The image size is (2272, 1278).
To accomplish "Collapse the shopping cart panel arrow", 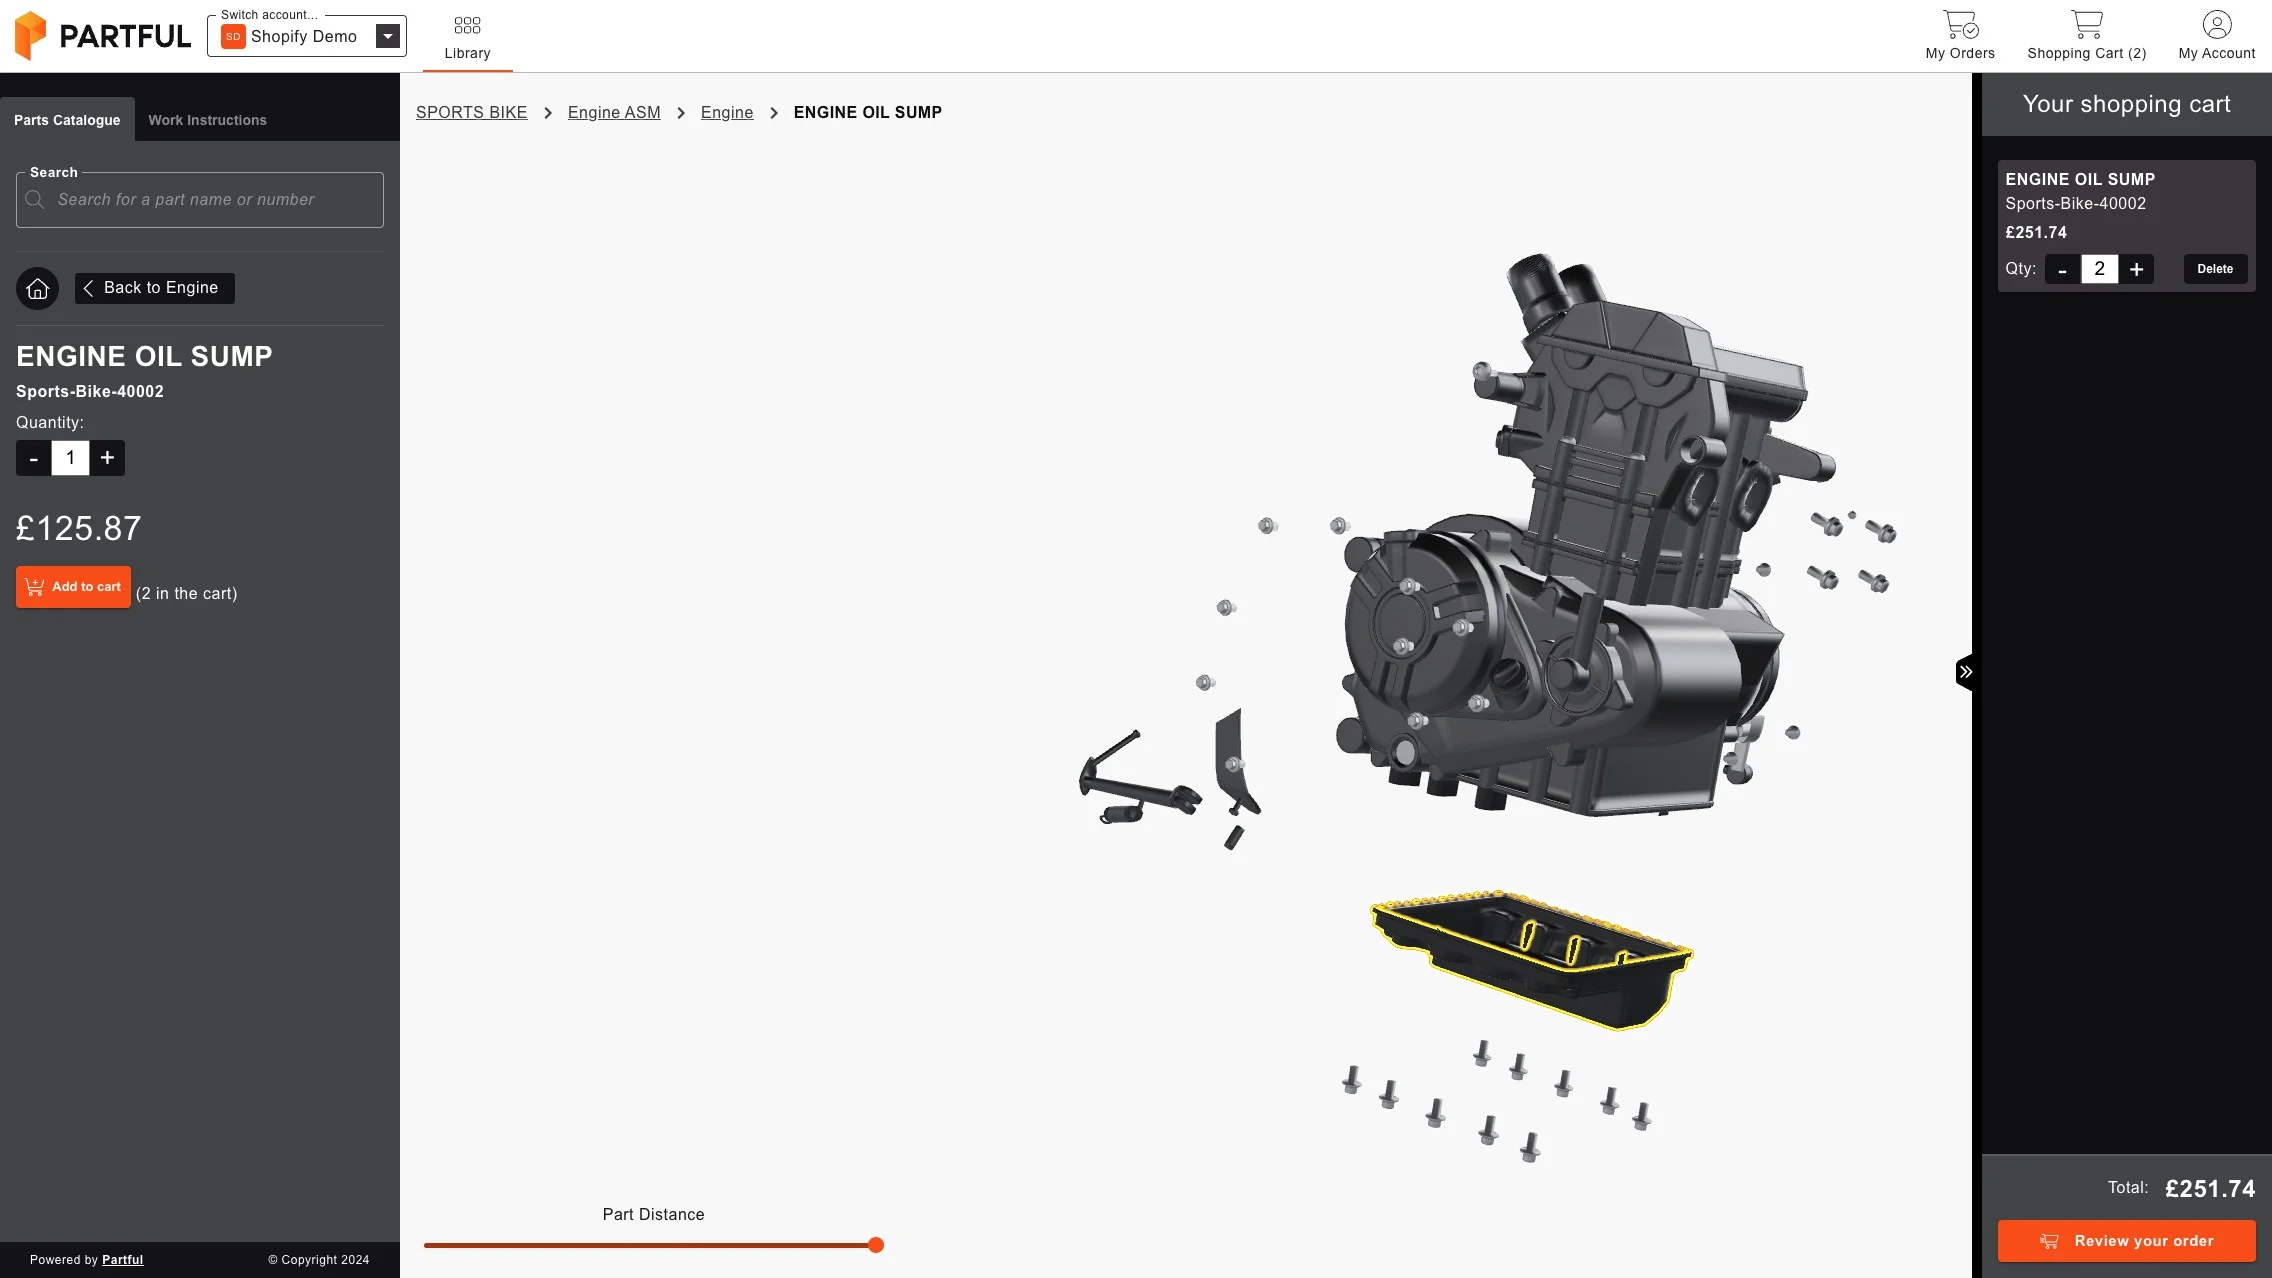I will (1965, 672).
